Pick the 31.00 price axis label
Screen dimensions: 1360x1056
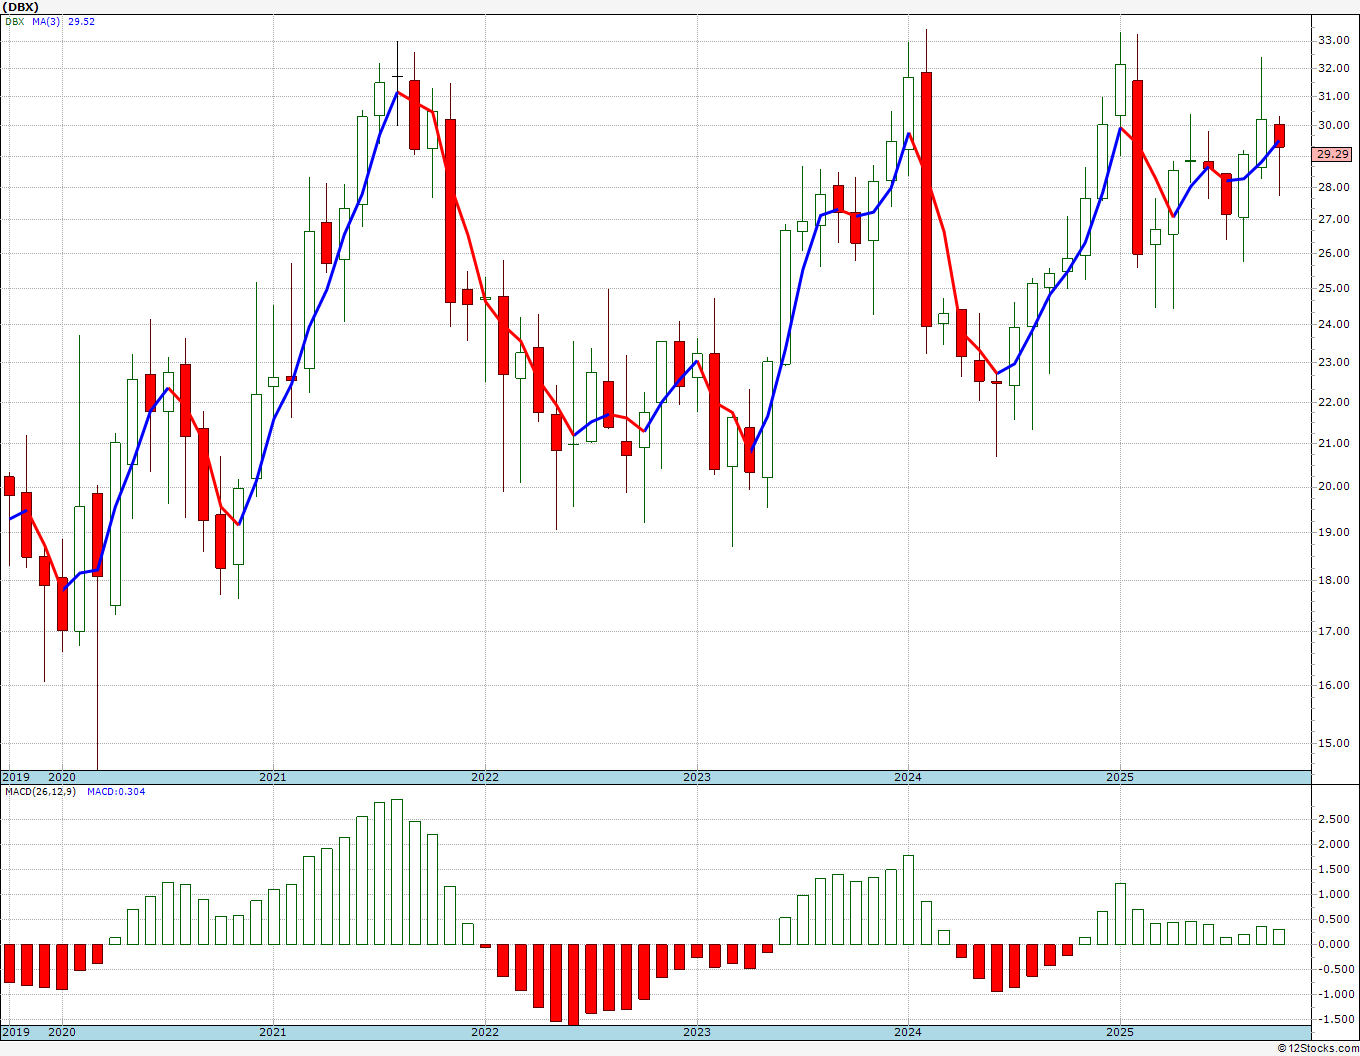[x=1333, y=97]
